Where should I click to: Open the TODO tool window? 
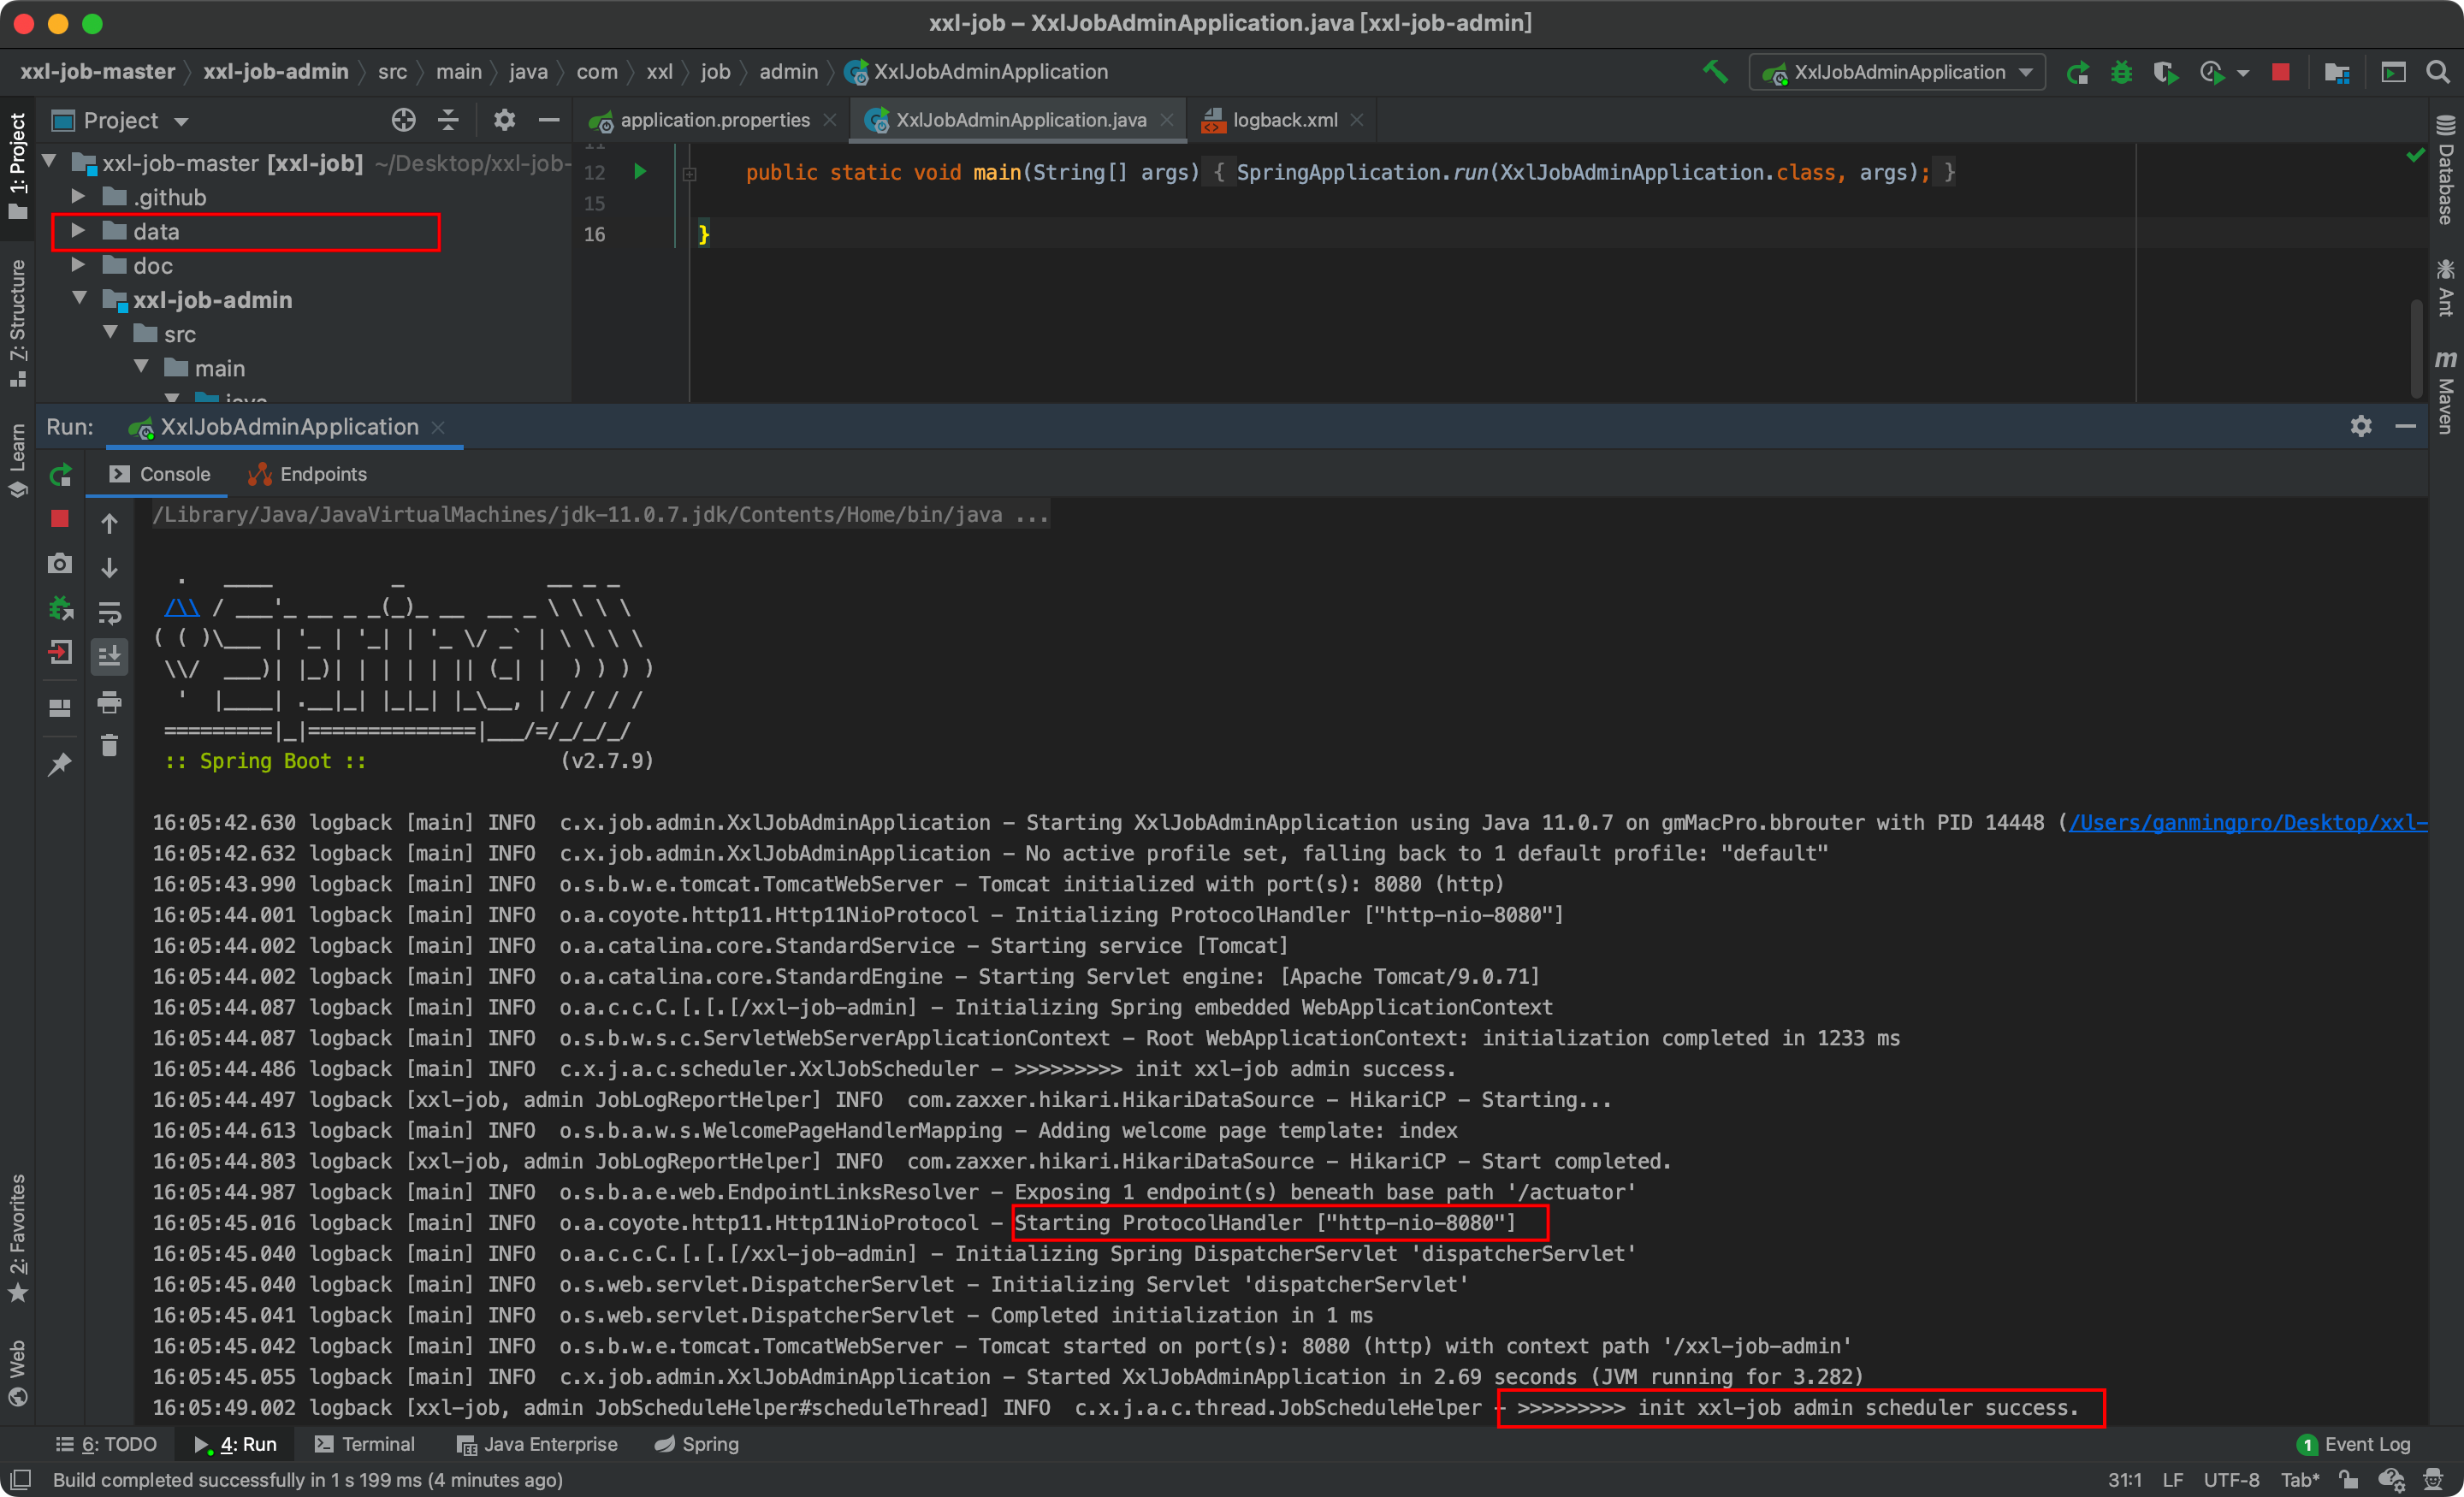point(106,1444)
